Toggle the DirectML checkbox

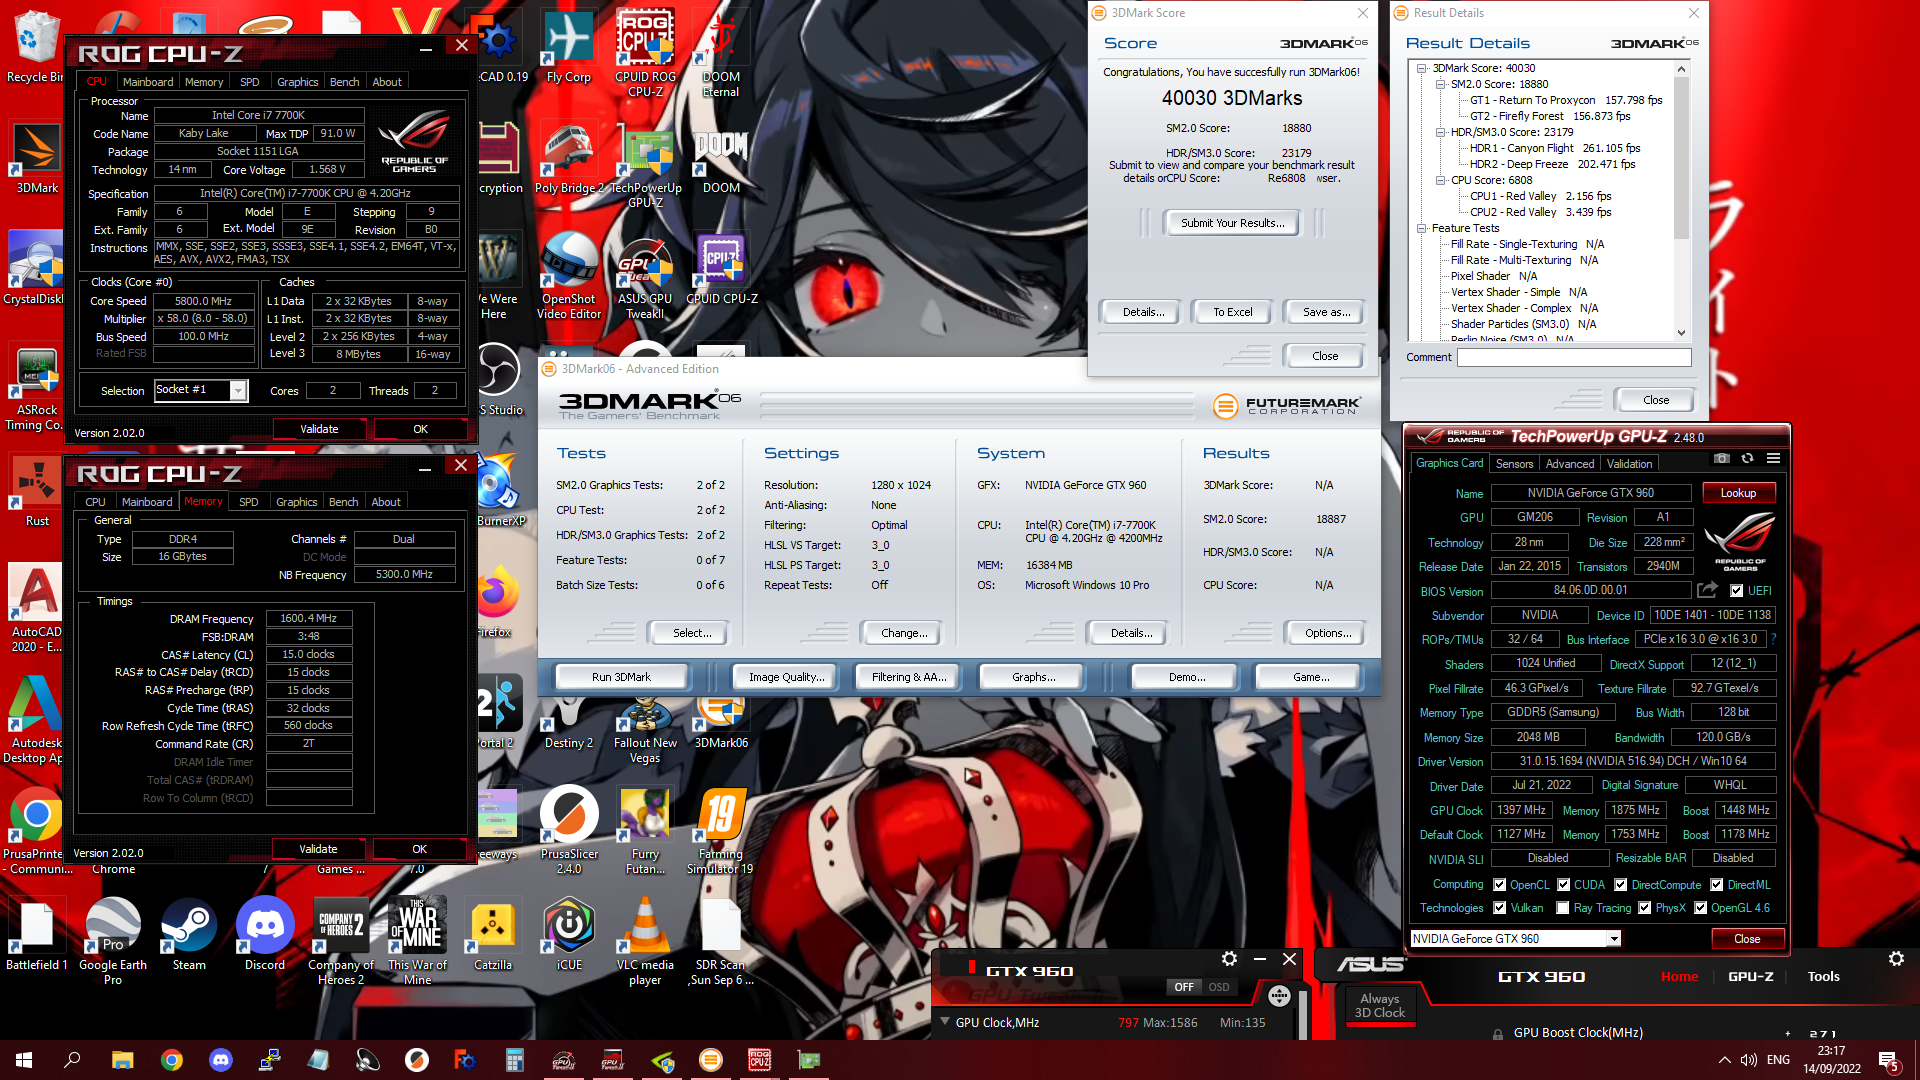point(1717,885)
